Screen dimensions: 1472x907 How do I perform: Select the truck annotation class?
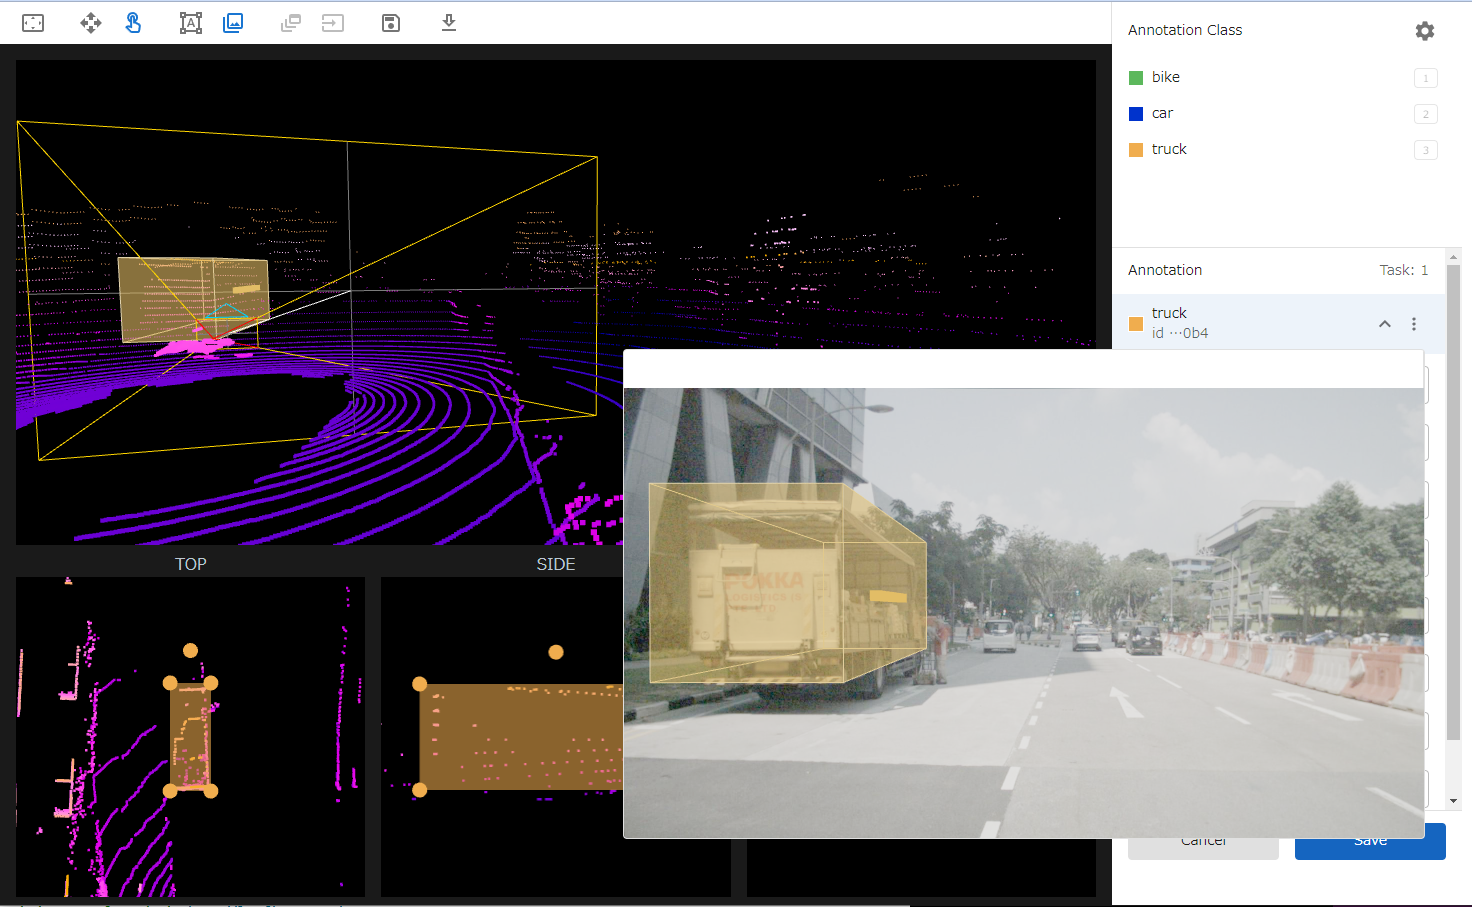point(1283,149)
